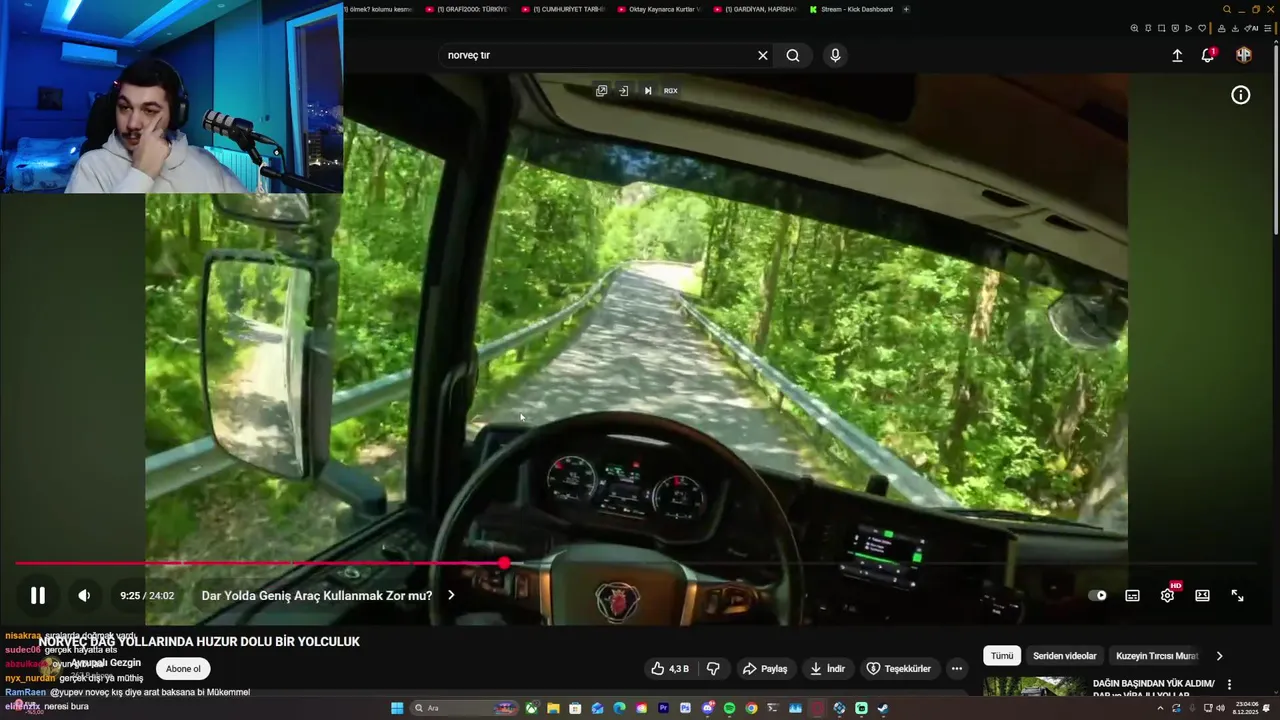This screenshot has height=720, width=1280.
Task: Mute the video volume speaker
Action: (x=84, y=596)
